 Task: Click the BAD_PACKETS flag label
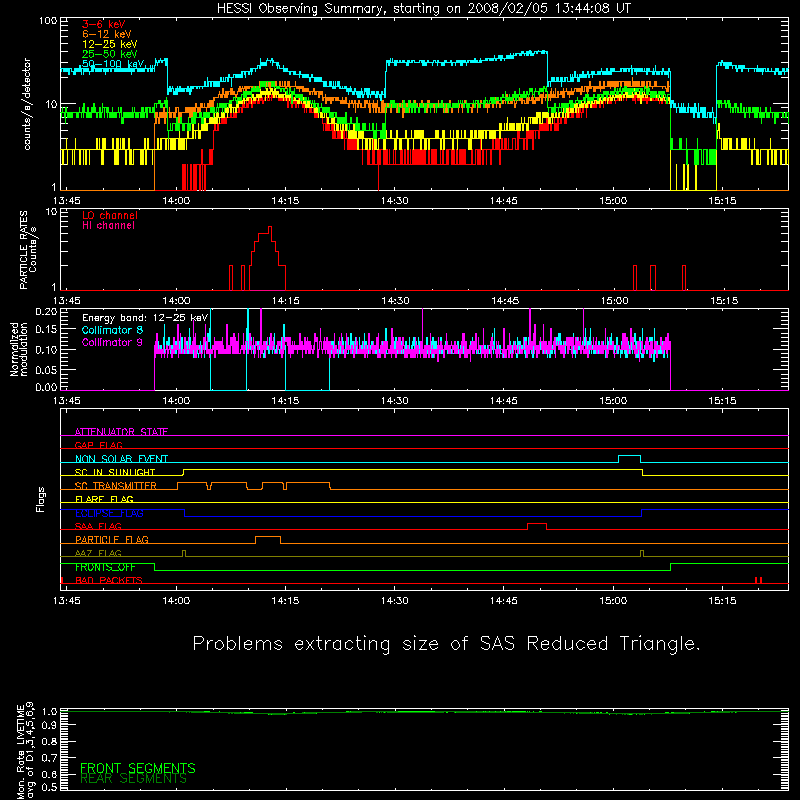(109, 580)
